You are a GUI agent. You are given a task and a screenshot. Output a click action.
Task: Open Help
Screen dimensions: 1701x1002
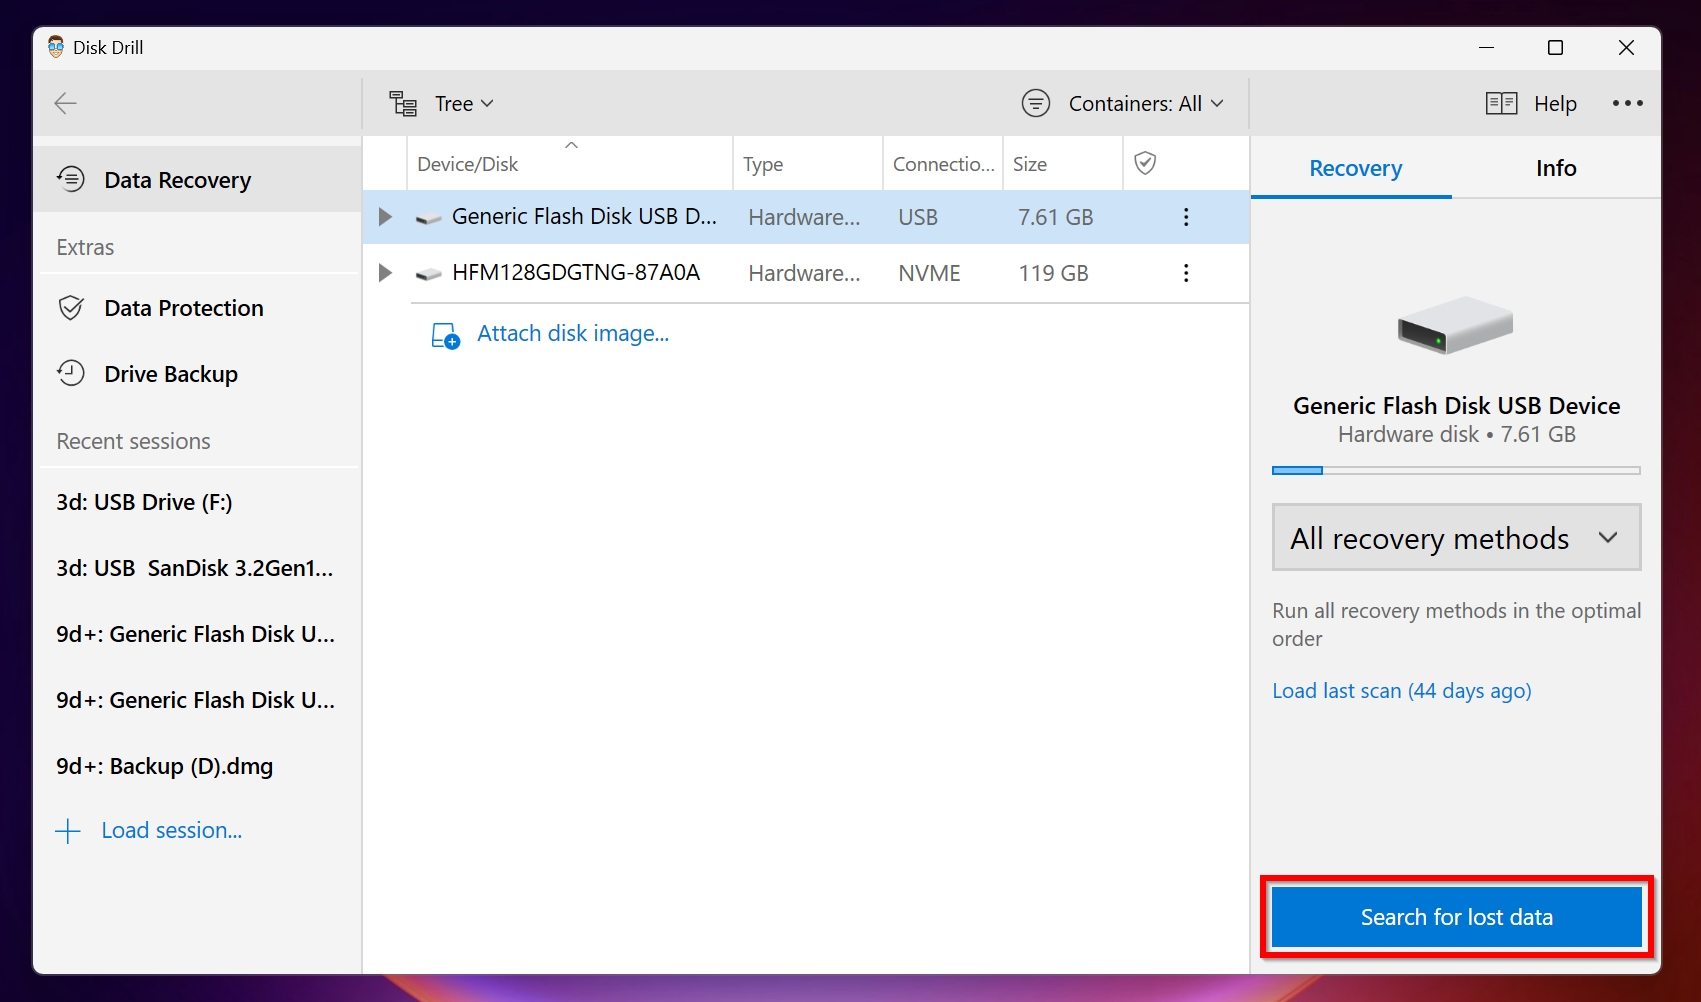(x=1555, y=103)
